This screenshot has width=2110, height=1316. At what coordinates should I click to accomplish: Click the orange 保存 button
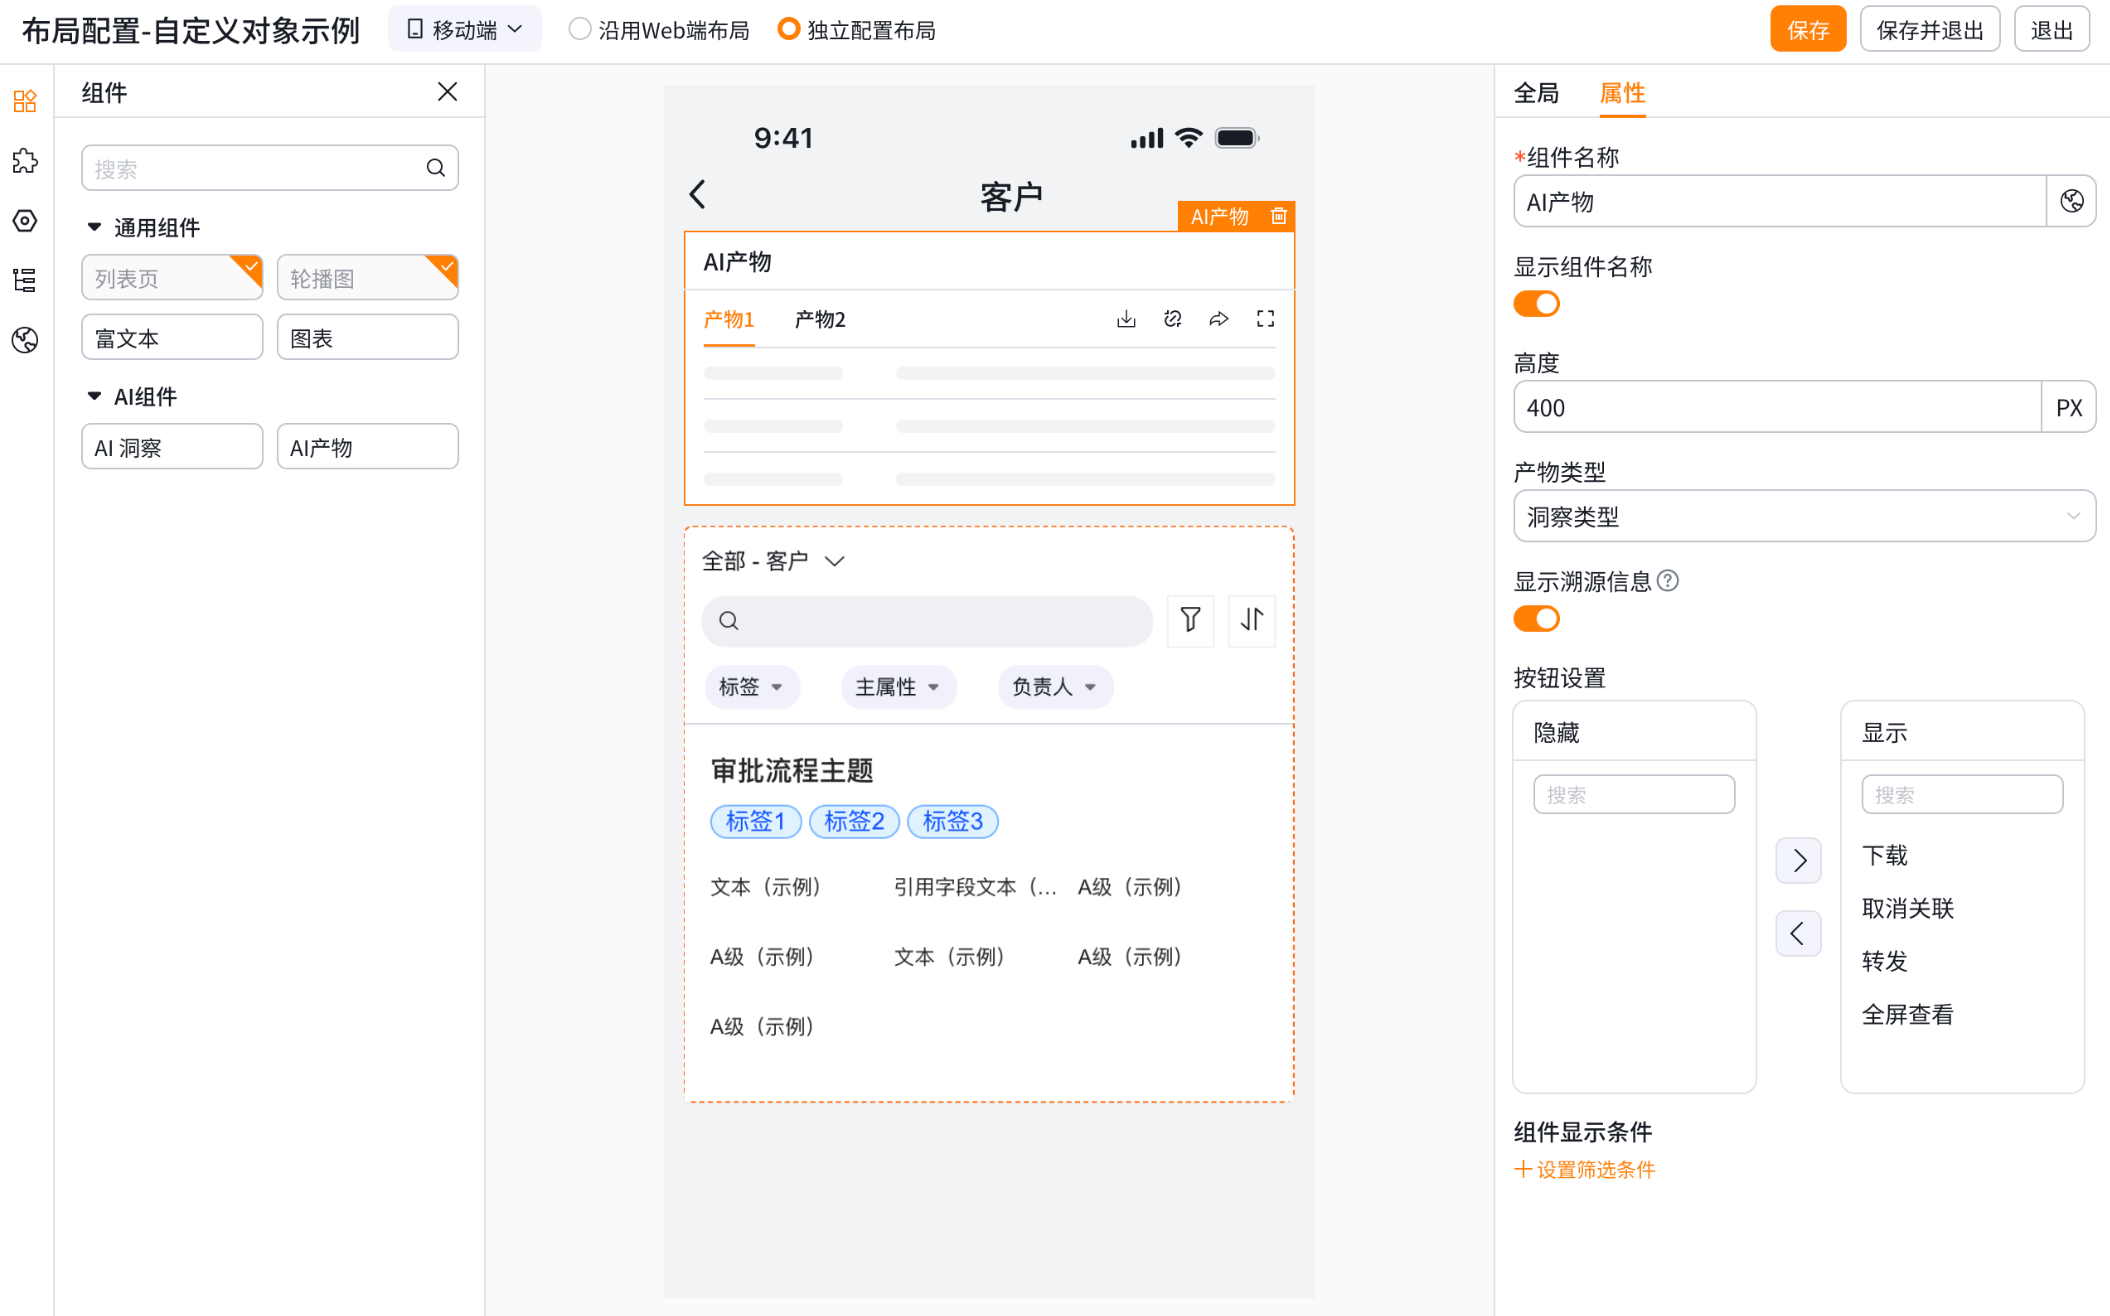[1808, 30]
